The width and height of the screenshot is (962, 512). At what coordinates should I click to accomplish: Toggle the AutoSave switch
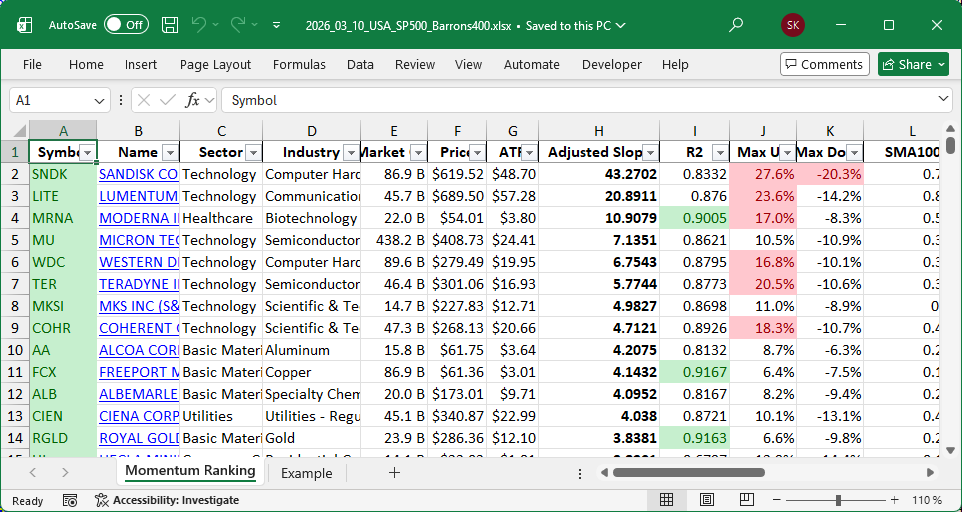(x=126, y=25)
